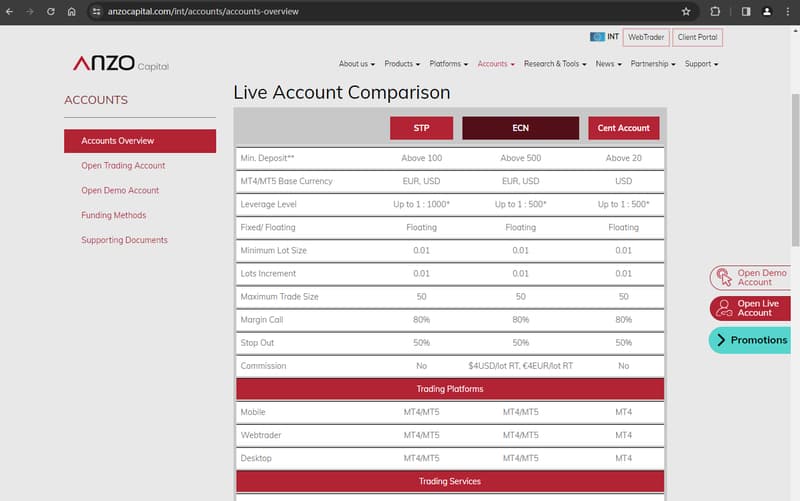Click the 'Above 500' ECN deposit cell
This screenshot has width=800, height=501.
point(520,158)
